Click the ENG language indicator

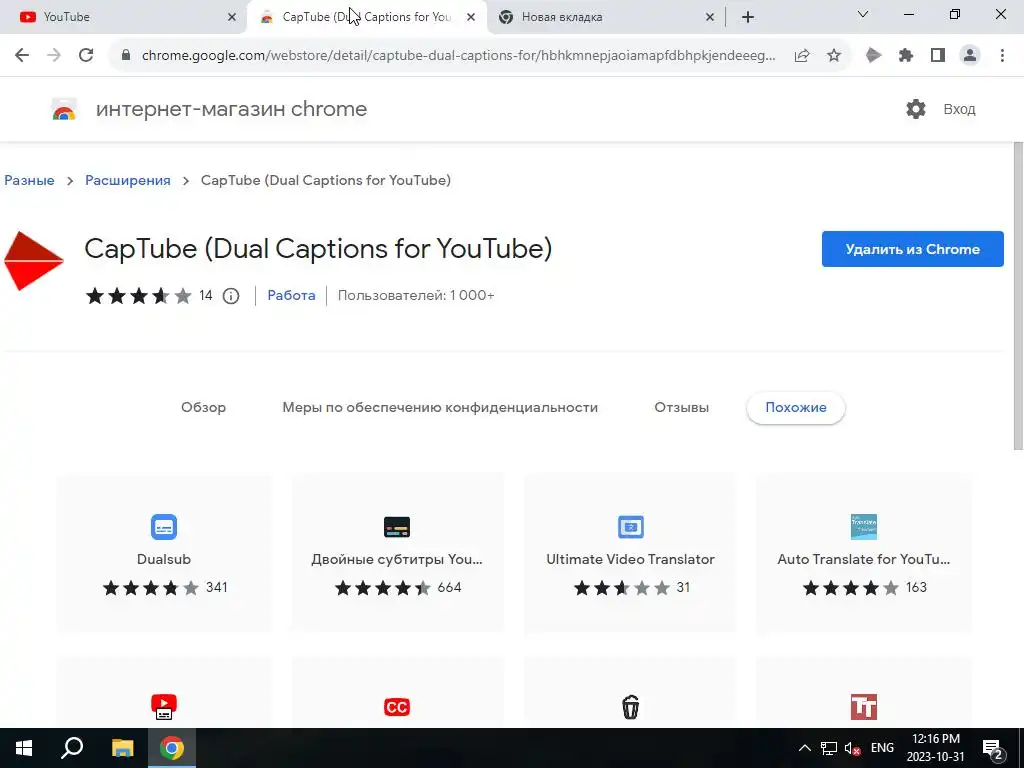[882, 748]
